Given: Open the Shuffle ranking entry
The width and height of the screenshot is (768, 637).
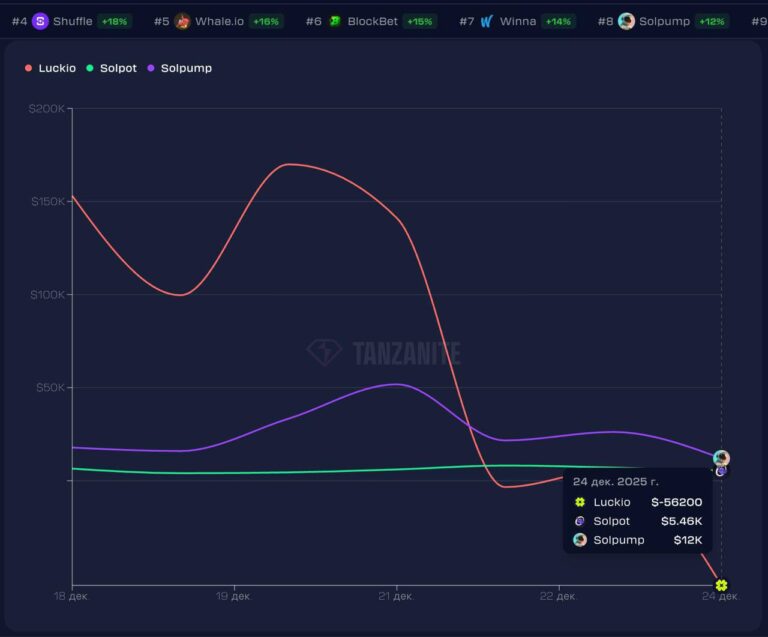Looking at the screenshot, I should pos(72,21).
